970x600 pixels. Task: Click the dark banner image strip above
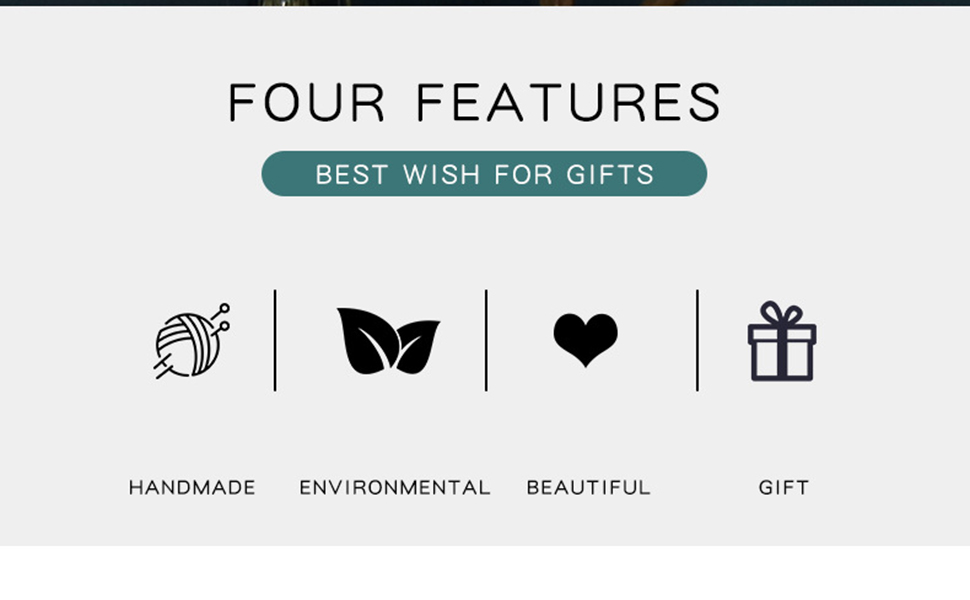485,2
